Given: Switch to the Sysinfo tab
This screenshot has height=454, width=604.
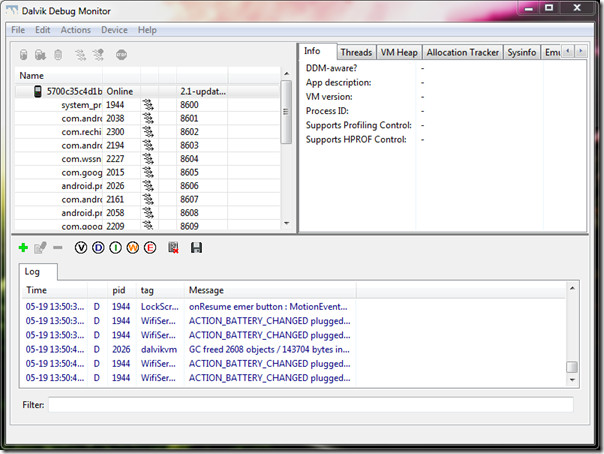Looking at the screenshot, I should click(522, 52).
